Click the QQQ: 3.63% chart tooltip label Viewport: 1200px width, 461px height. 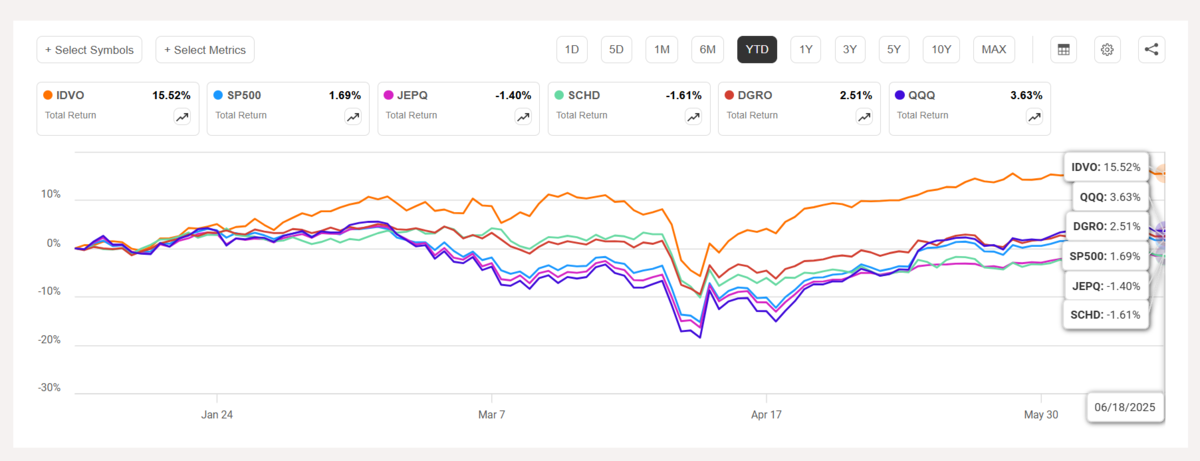pyautogui.click(x=1111, y=197)
